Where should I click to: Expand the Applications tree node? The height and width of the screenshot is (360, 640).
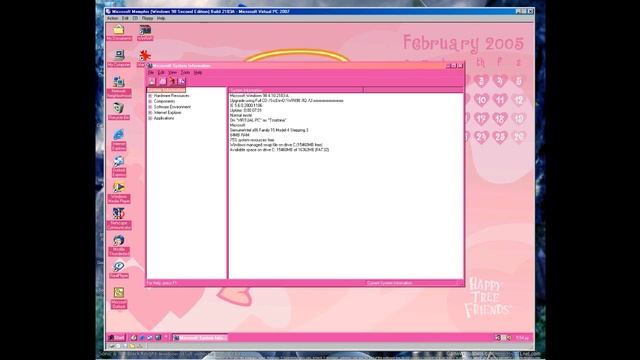pyautogui.click(x=150, y=118)
